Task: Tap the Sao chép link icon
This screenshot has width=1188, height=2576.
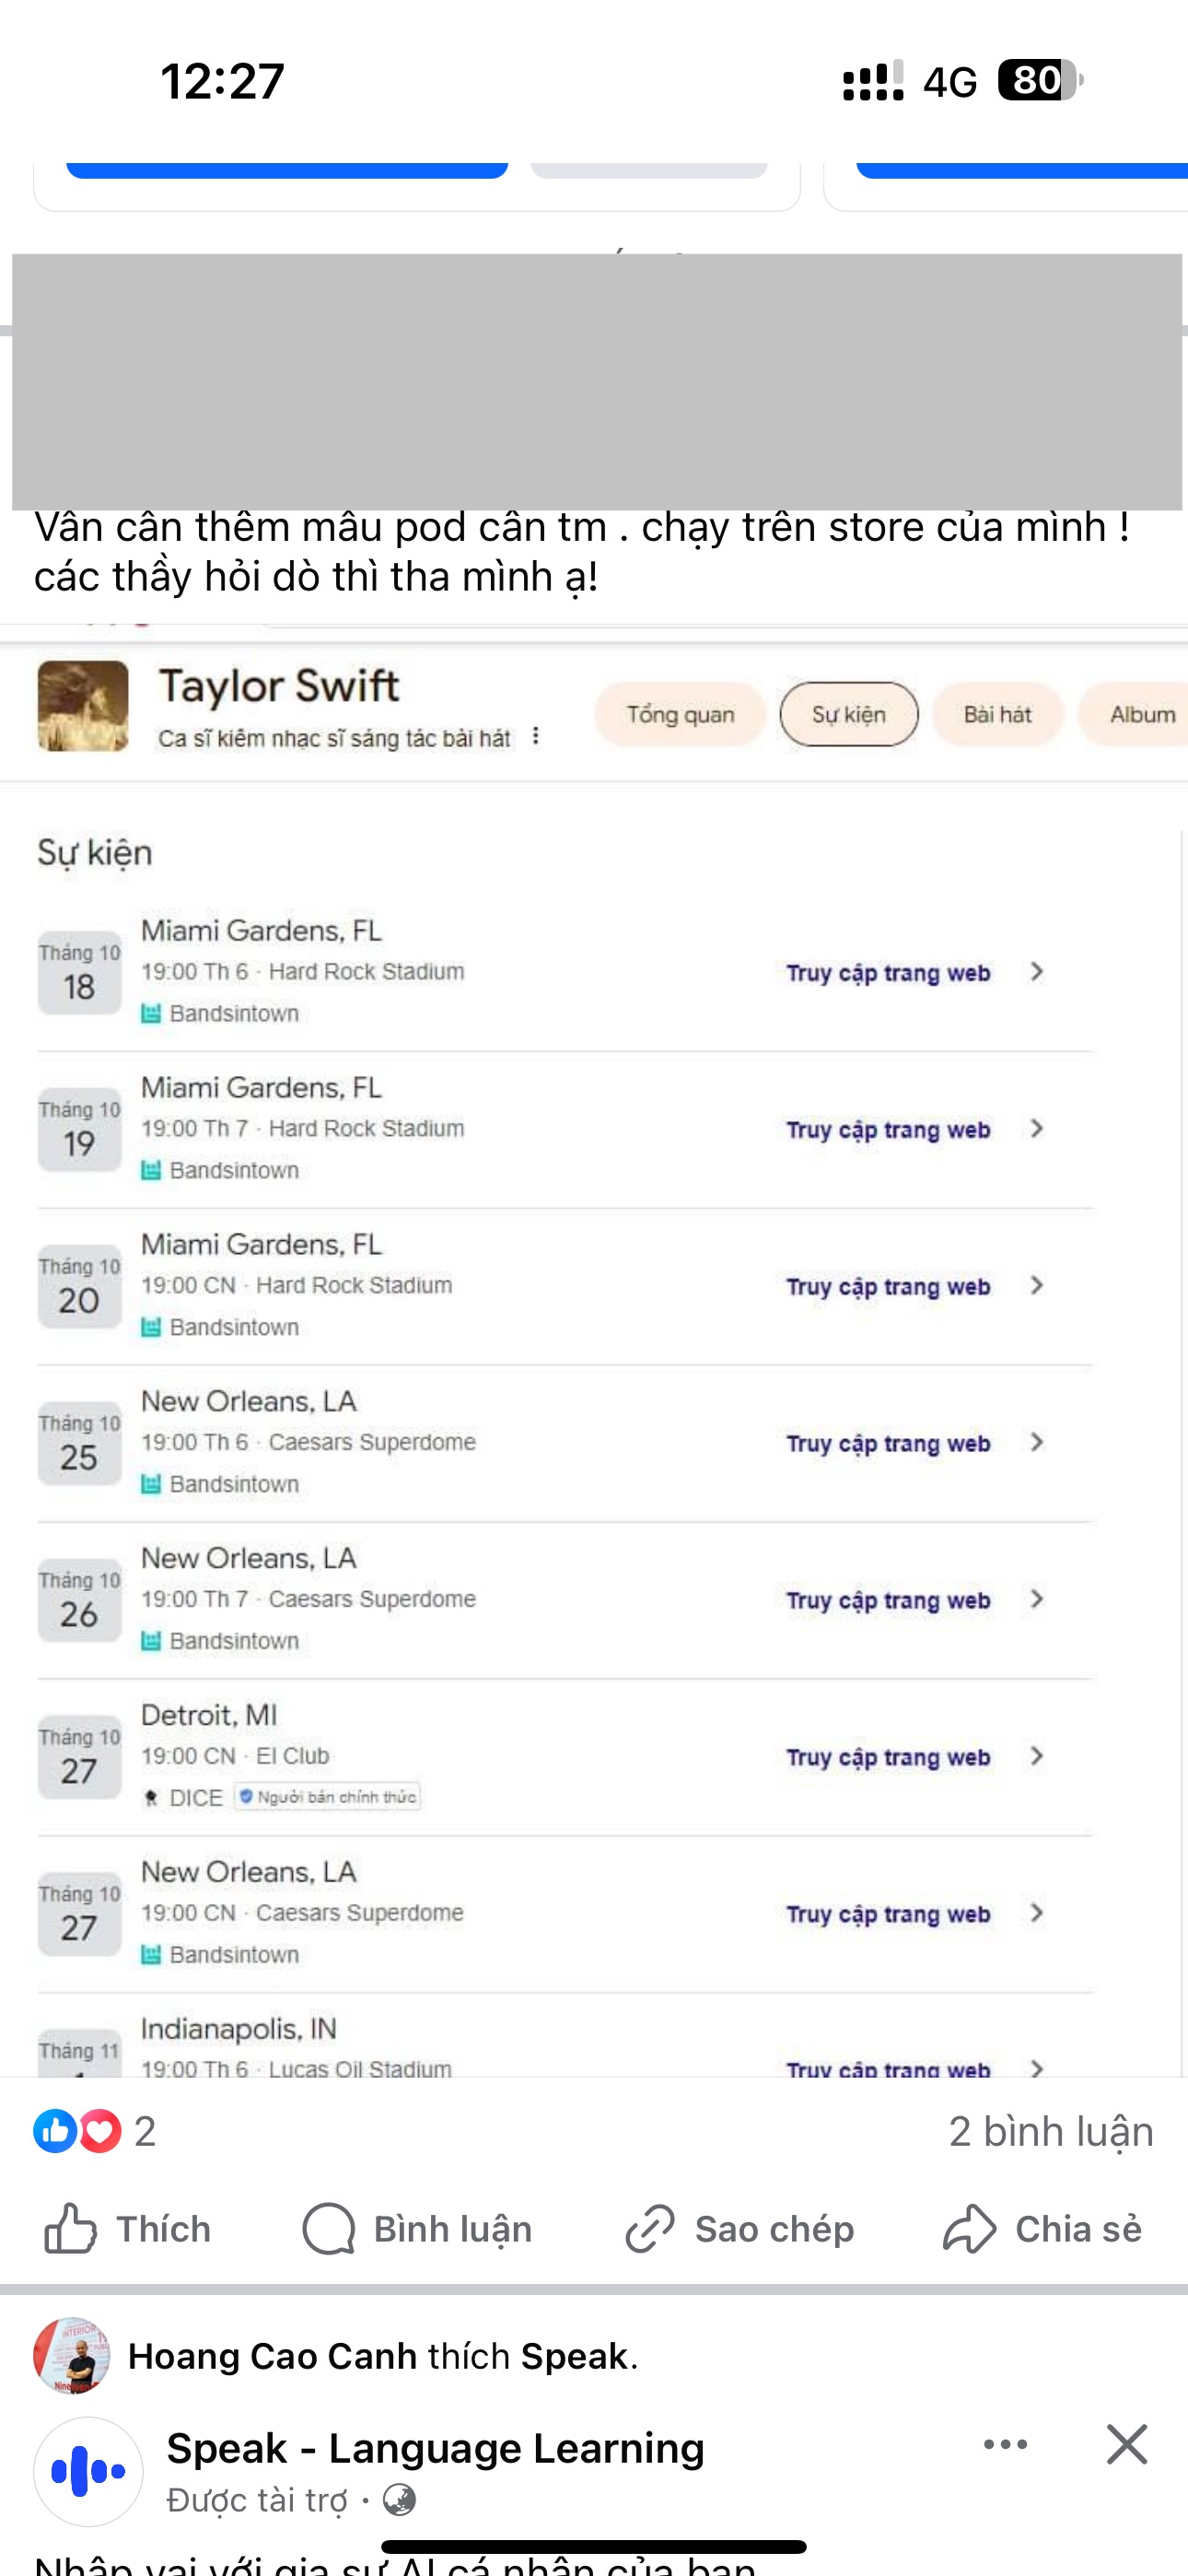Action: (650, 2229)
